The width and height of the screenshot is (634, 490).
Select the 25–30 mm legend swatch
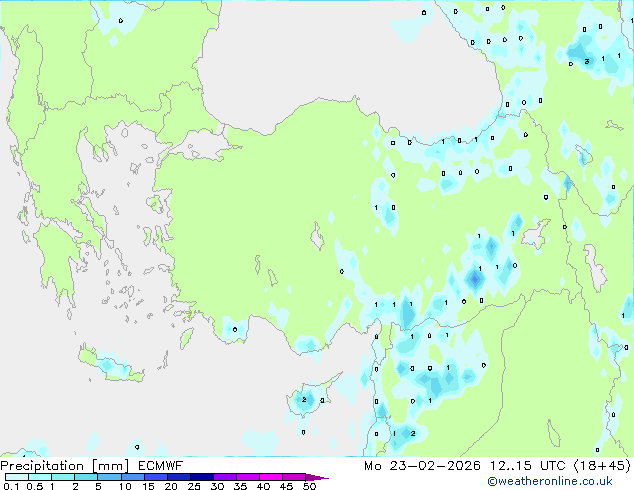pyautogui.click(x=201, y=477)
